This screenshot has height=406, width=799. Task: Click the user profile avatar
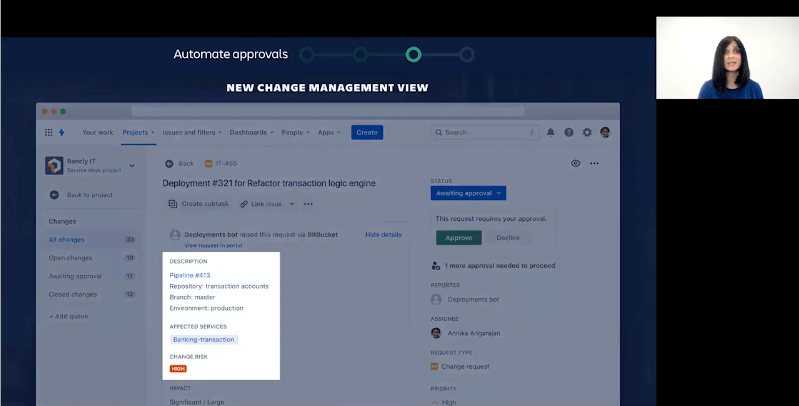pos(605,132)
